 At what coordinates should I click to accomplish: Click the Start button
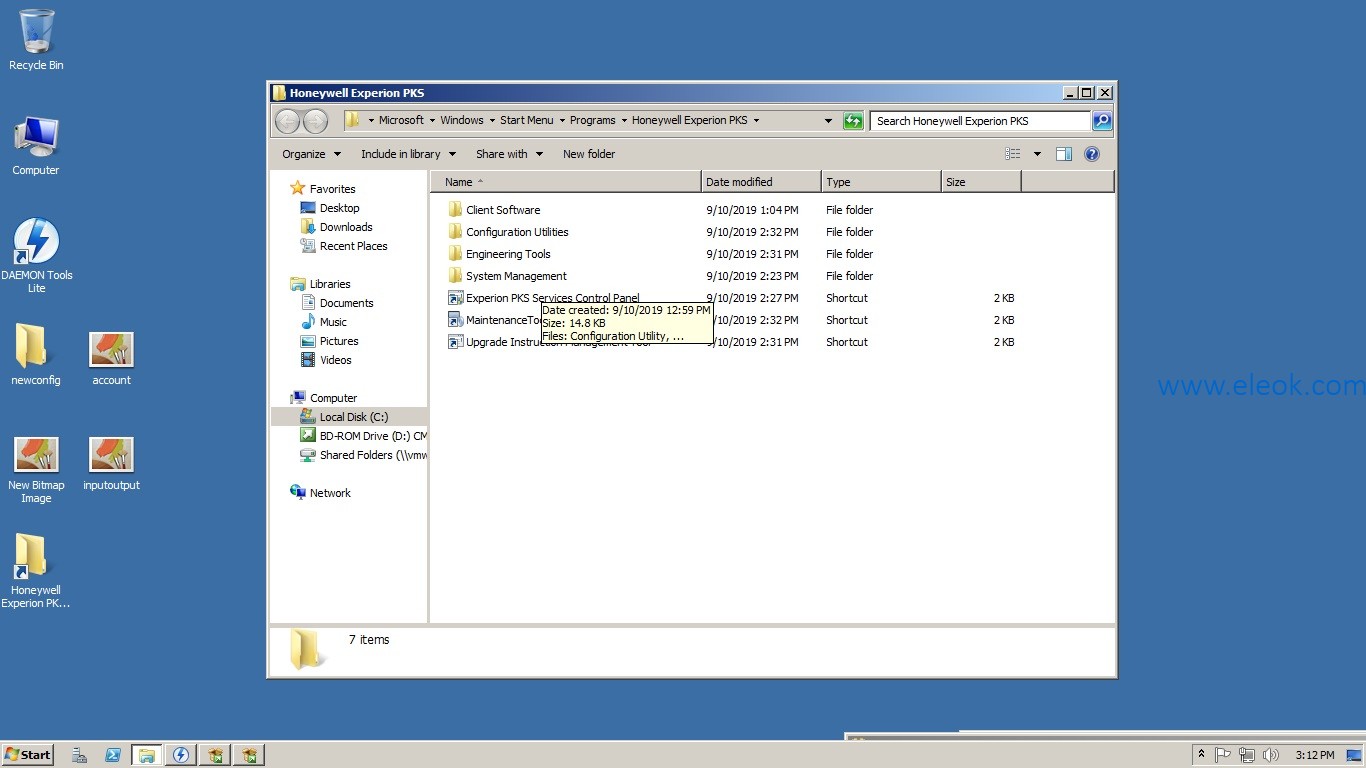coord(28,755)
